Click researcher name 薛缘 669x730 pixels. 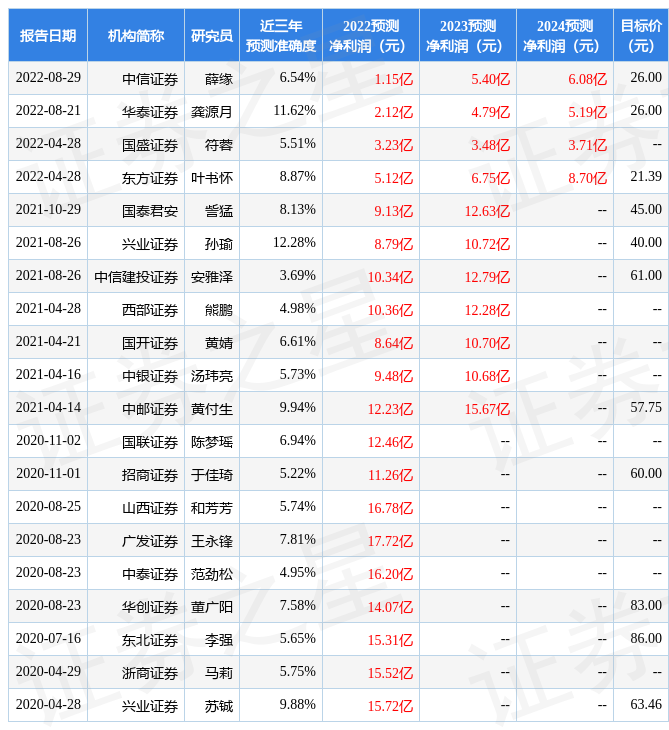219,79
